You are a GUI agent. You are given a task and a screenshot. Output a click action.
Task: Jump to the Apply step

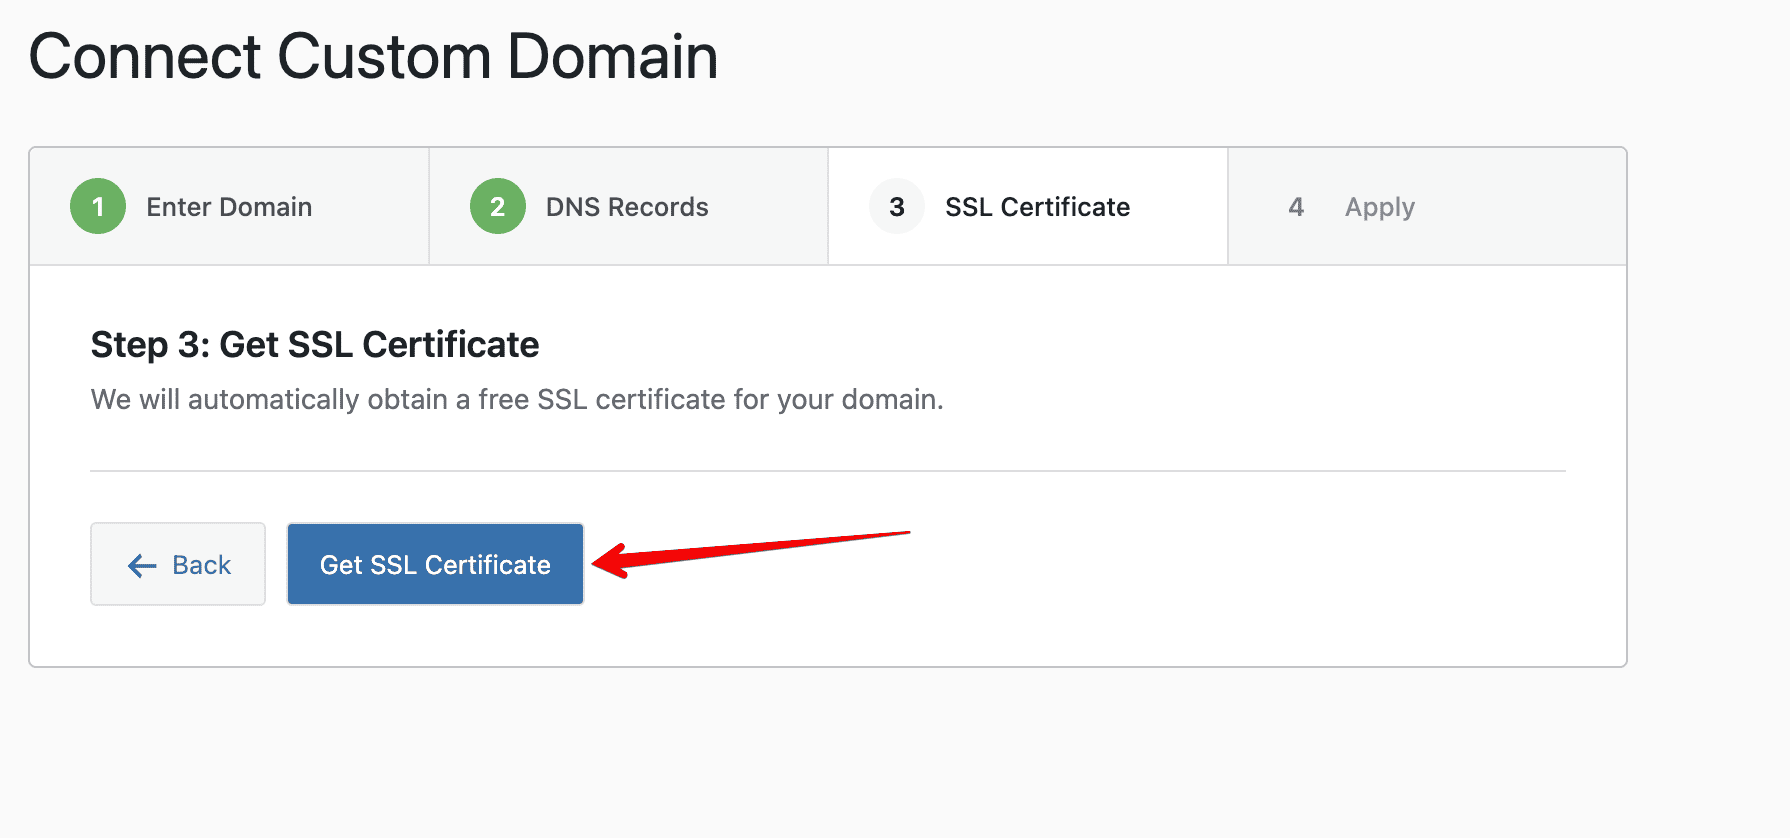1379,207
